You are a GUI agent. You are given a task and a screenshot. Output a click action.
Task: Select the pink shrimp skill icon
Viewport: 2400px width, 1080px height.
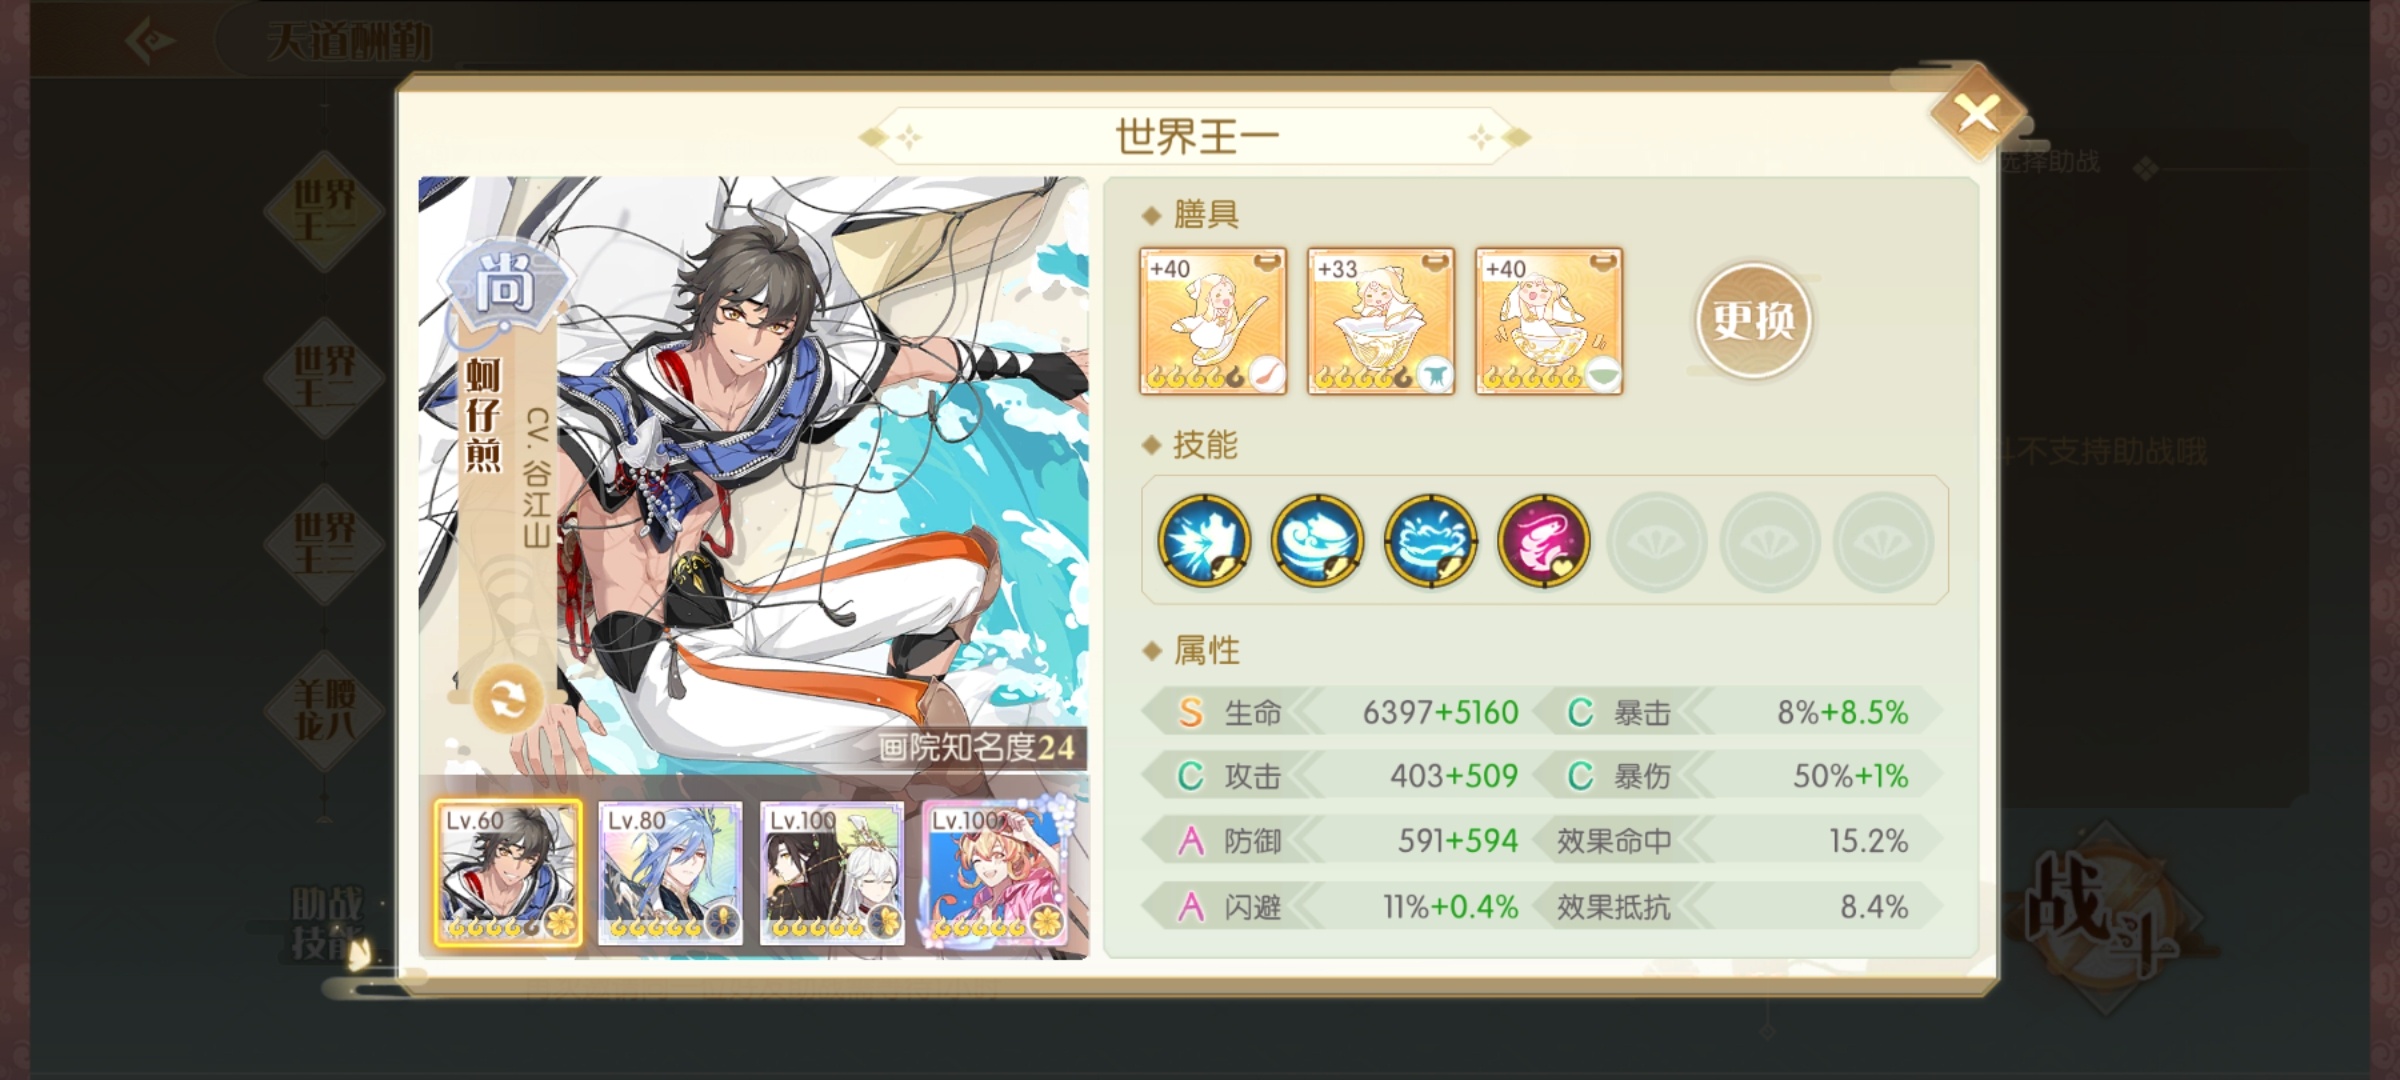1543,541
